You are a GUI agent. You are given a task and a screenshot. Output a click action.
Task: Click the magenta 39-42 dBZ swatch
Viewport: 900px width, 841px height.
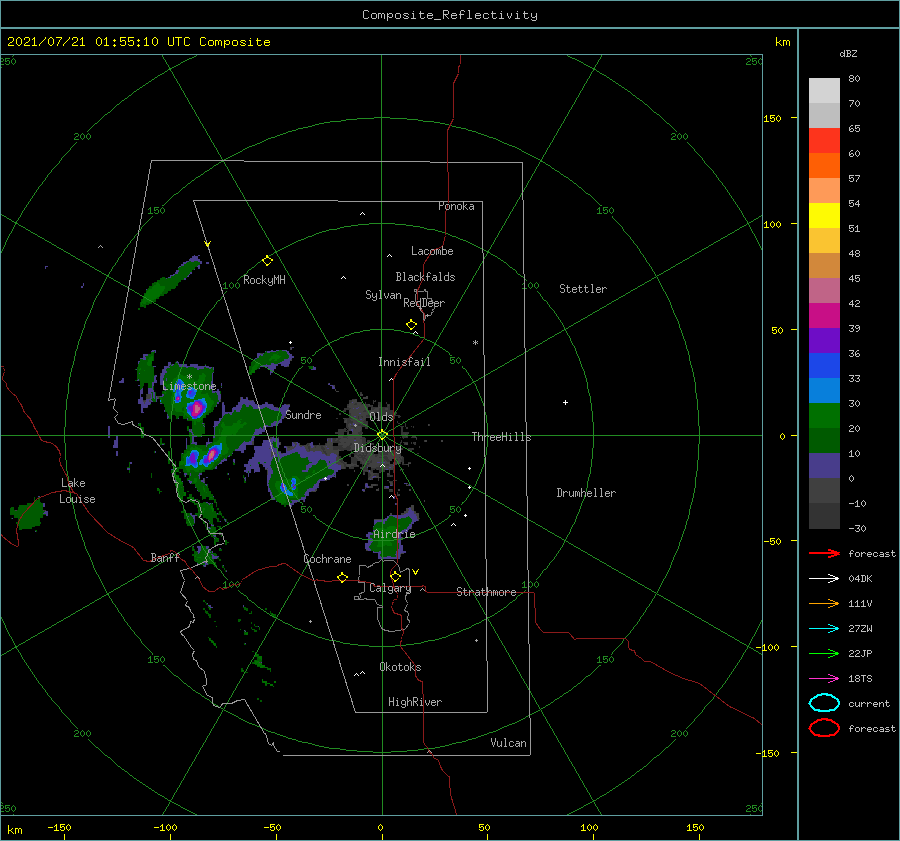(x=824, y=315)
